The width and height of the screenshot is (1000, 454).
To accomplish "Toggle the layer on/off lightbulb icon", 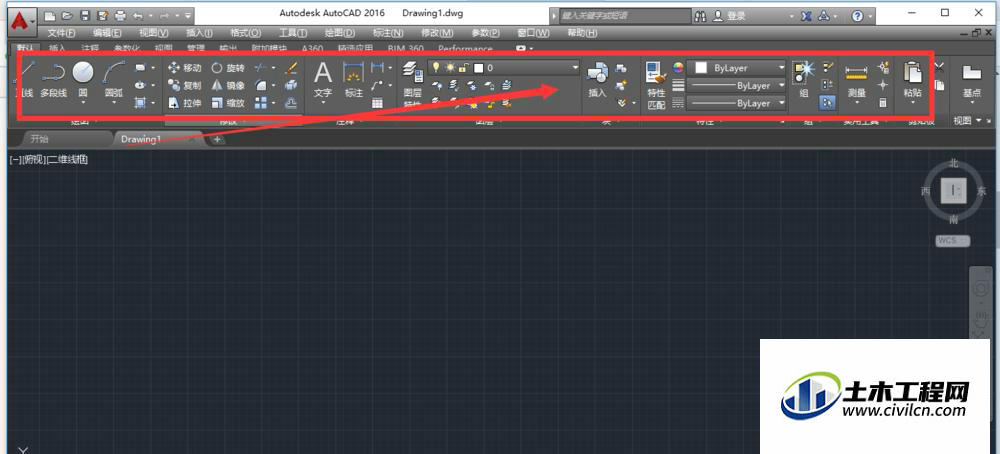I will pos(436,67).
